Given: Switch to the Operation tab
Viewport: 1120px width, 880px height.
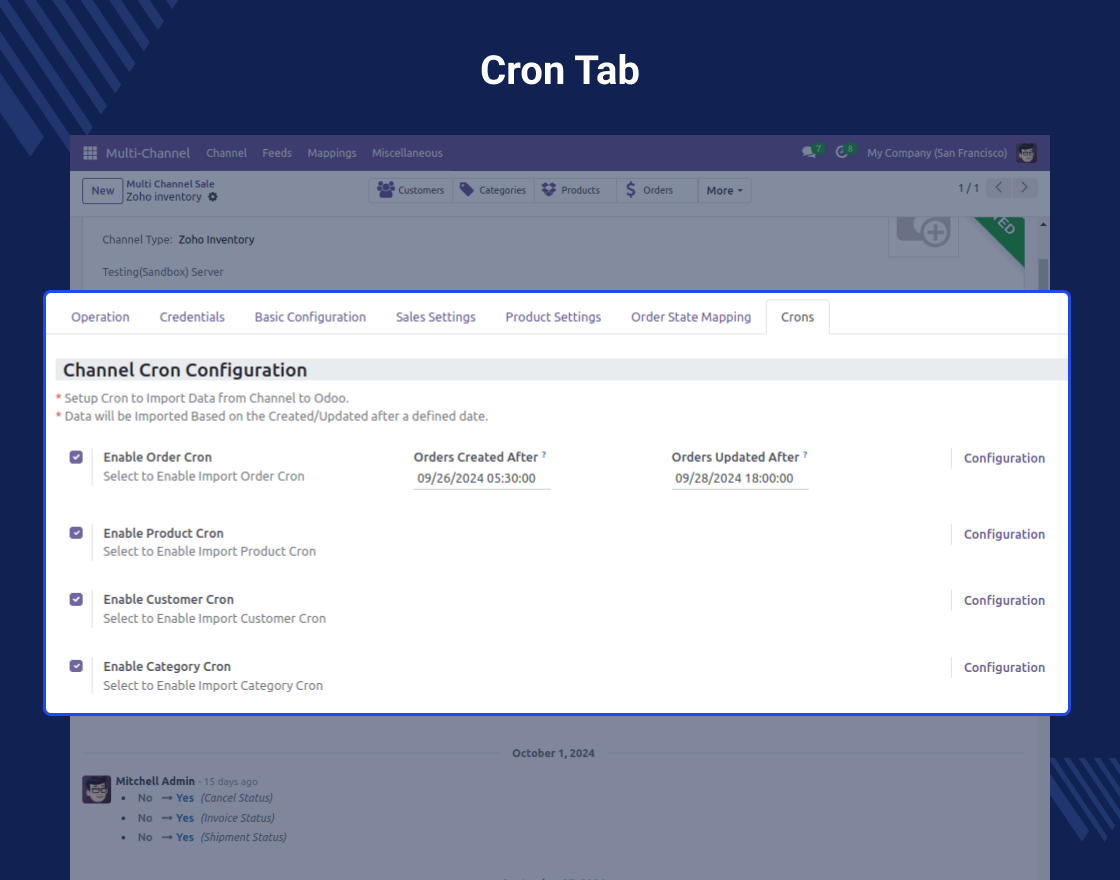Looking at the screenshot, I should point(100,317).
